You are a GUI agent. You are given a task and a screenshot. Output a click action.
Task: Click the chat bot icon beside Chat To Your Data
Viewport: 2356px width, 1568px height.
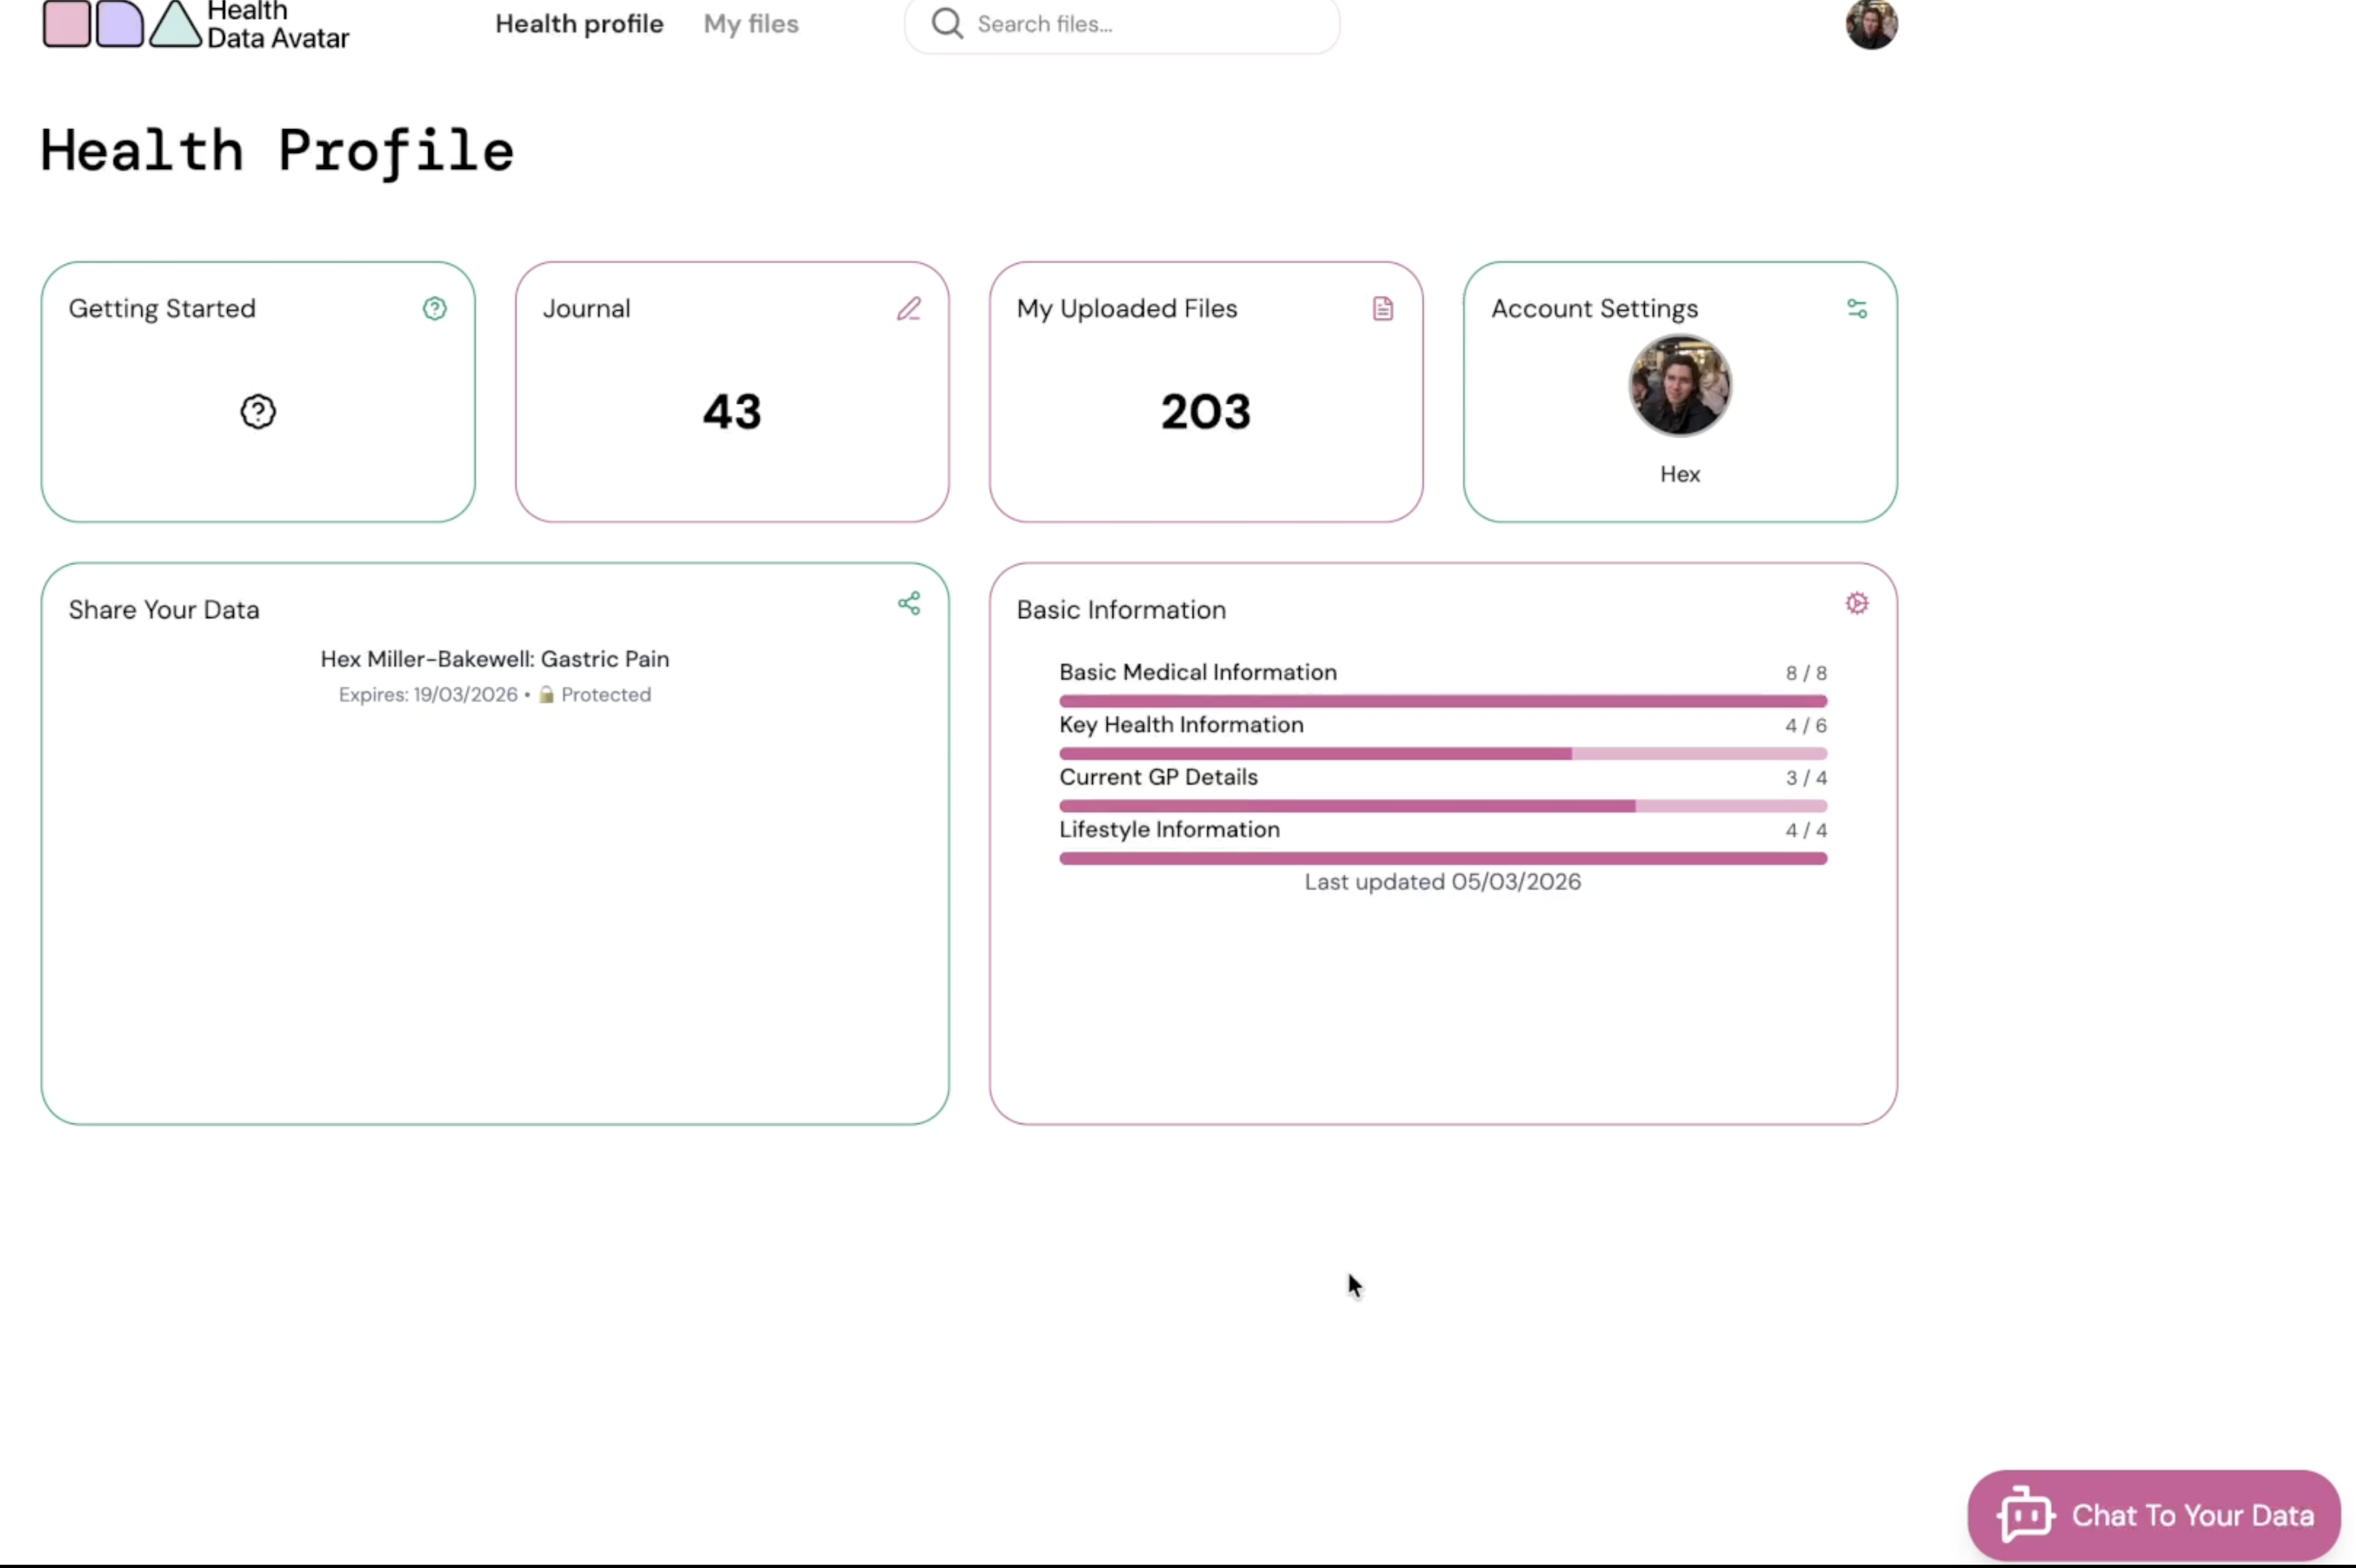pyautogui.click(x=2026, y=1514)
